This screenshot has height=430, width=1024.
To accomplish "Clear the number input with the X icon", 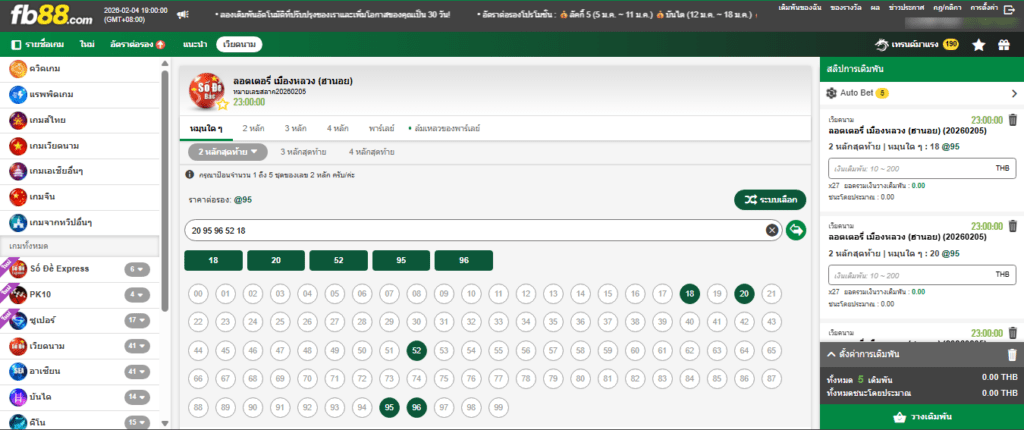I will (x=772, y=230).
